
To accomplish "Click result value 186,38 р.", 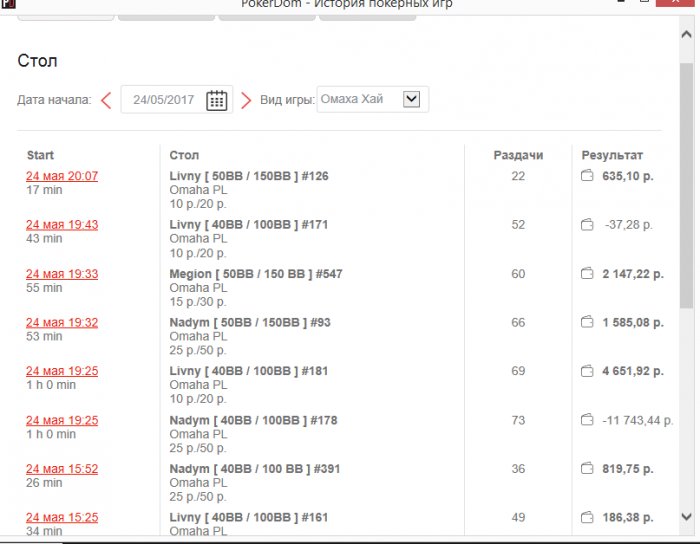I will 628,517.
